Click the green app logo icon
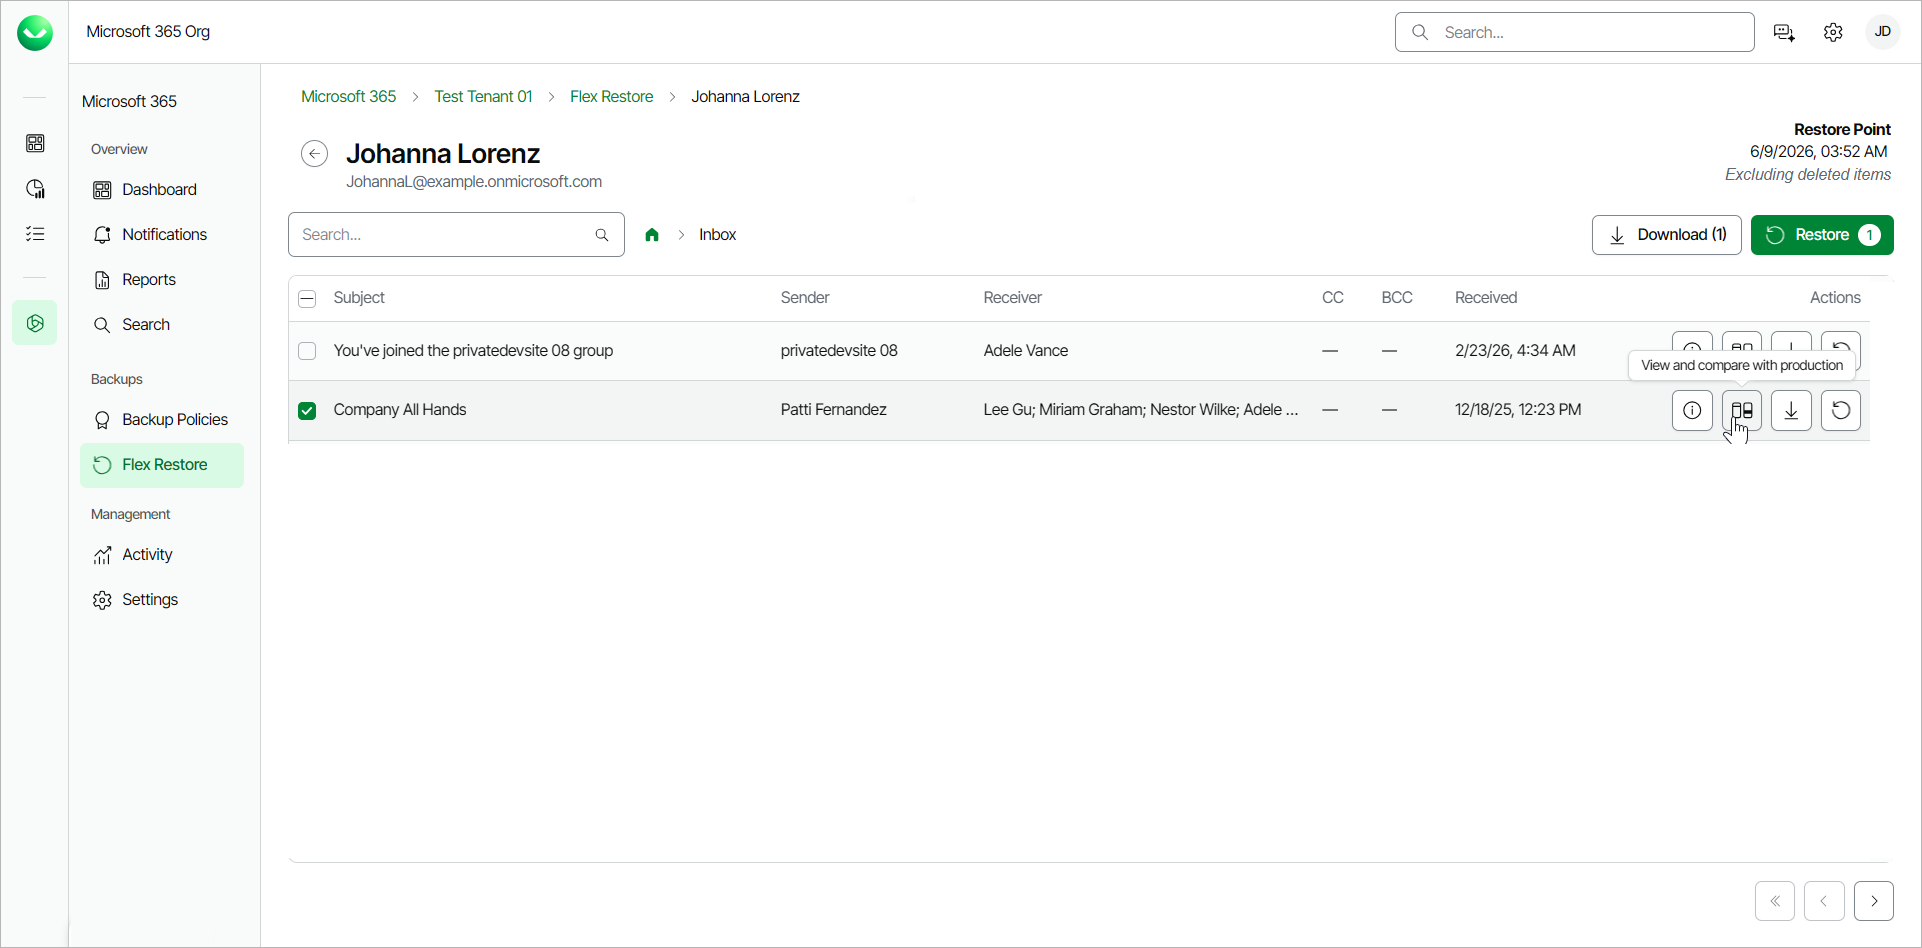 pyautogui.click(x=35, y=33)
